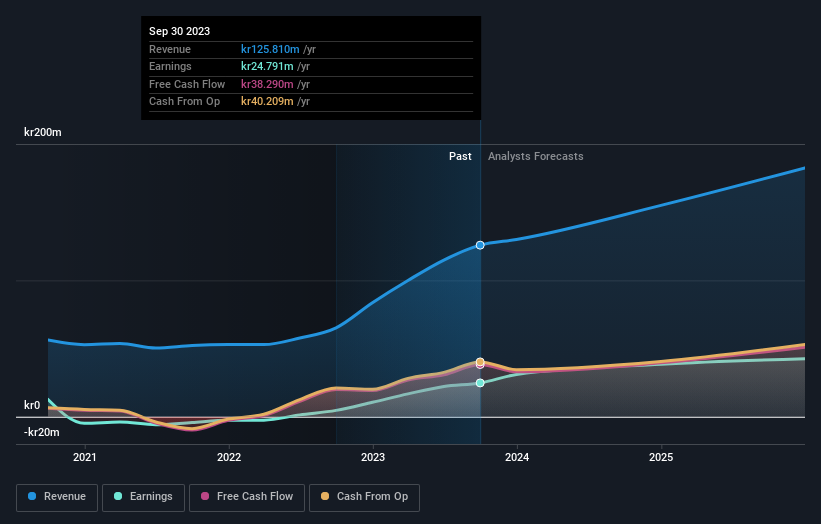Click the 2022 x-axis label

point(229,457)
